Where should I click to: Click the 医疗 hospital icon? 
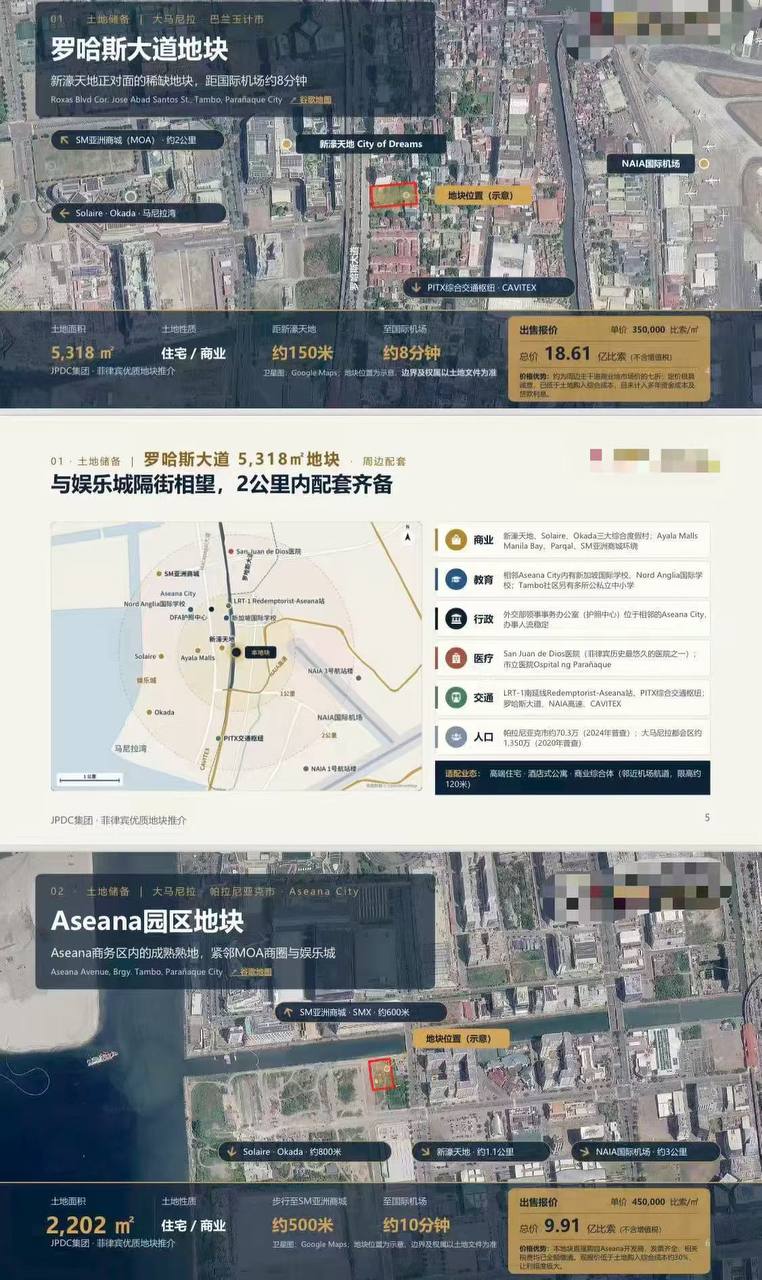pos(455,658)
